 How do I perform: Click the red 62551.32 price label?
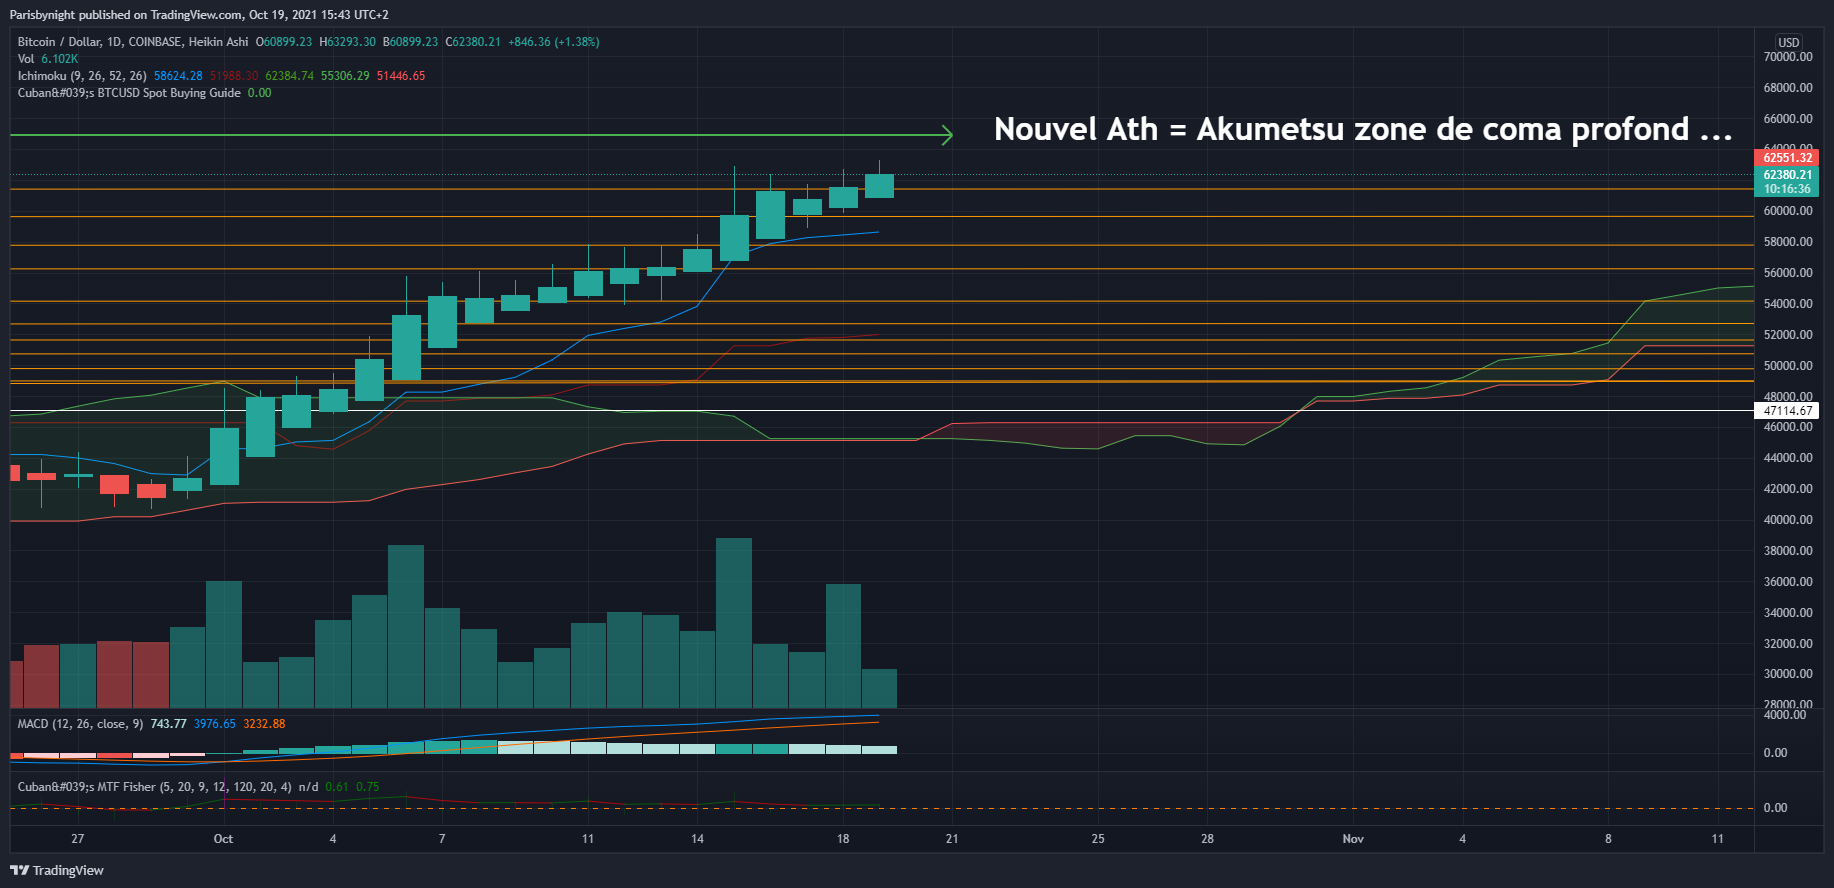tap(1787, 158)
